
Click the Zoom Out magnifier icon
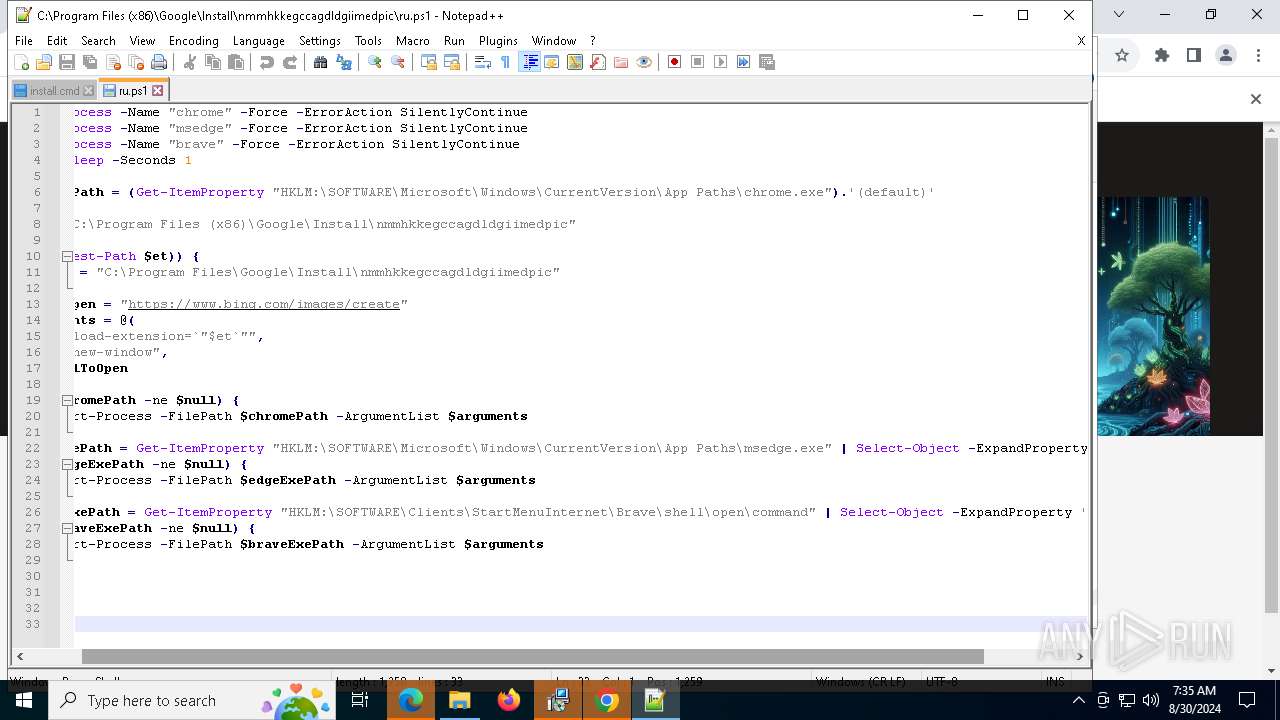point(398,62)
